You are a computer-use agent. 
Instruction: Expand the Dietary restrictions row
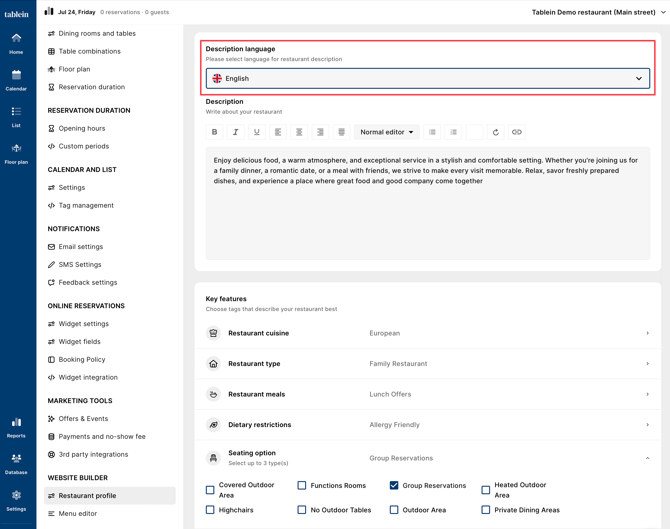428,425
